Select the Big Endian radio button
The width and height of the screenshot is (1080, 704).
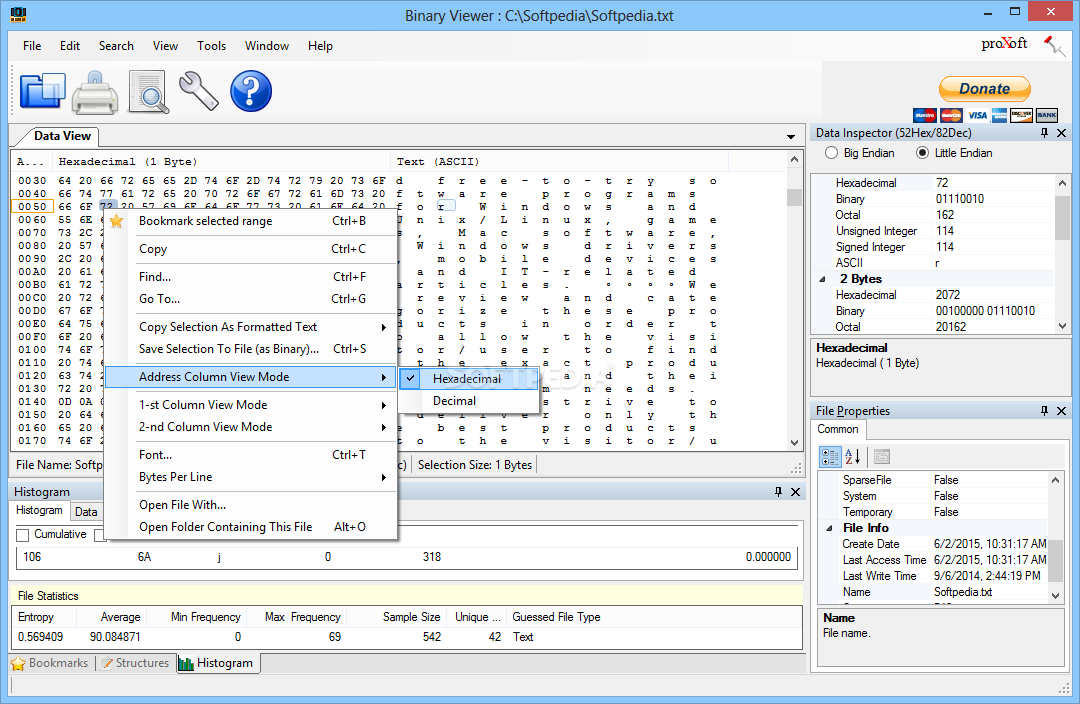click(x=831, y=153)
